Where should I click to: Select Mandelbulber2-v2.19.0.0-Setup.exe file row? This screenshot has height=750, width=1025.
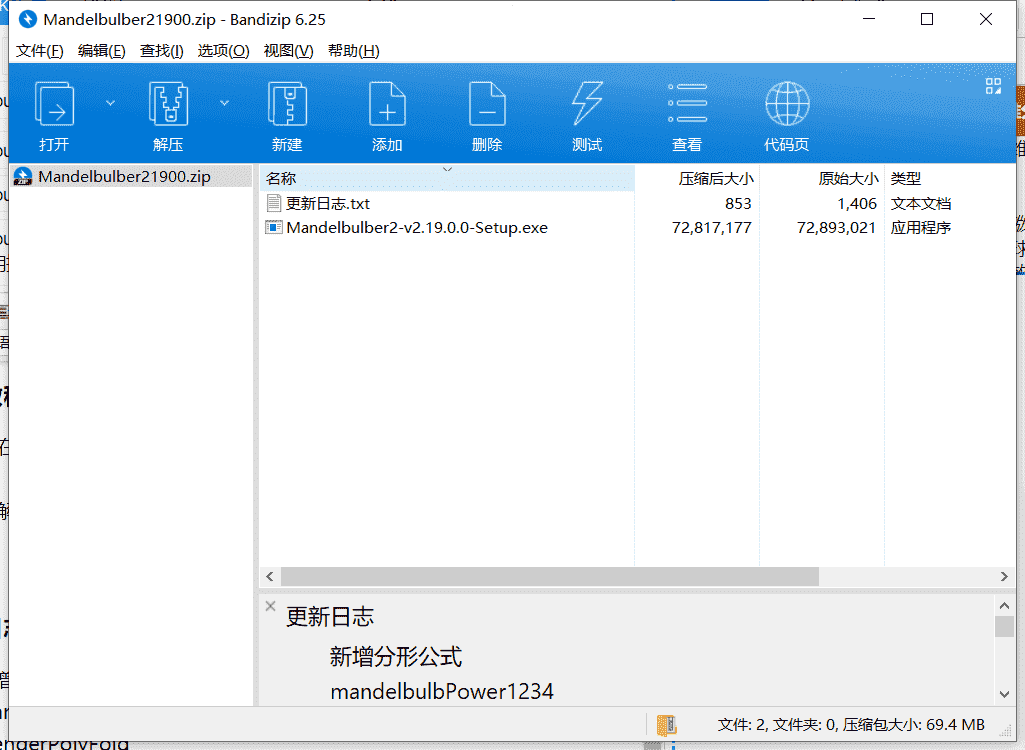point(637,228)
